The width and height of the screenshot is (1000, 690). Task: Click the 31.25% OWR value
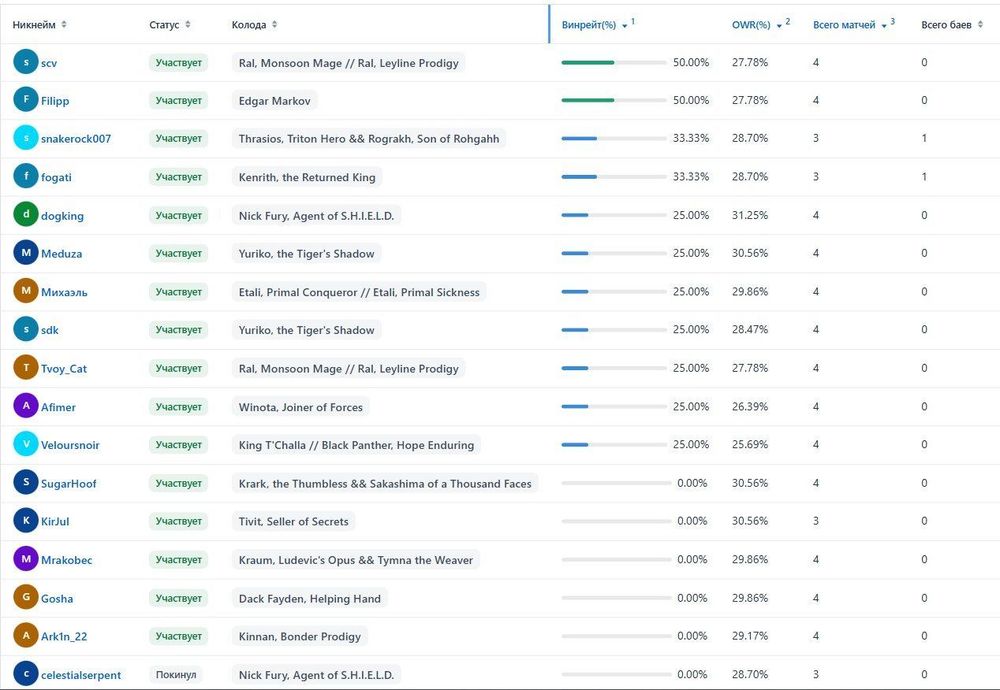point(750,215)
